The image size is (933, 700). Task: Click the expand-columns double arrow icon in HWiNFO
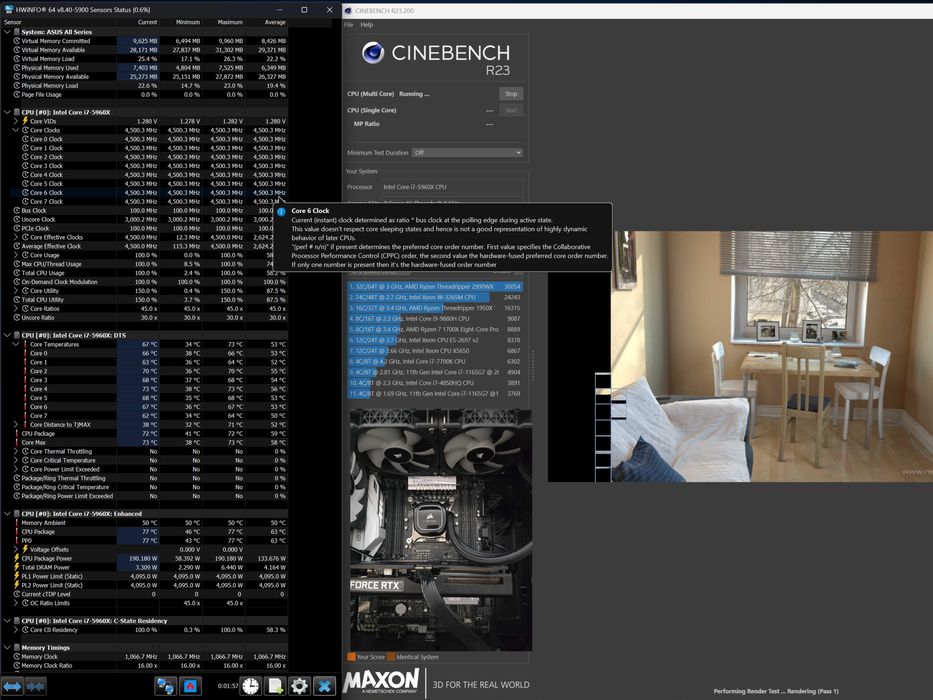coord(12,686)
